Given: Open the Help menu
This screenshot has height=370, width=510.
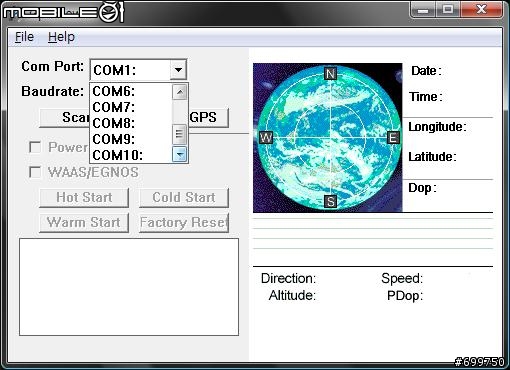Looking at the screenshot, I should click(61, 37).
